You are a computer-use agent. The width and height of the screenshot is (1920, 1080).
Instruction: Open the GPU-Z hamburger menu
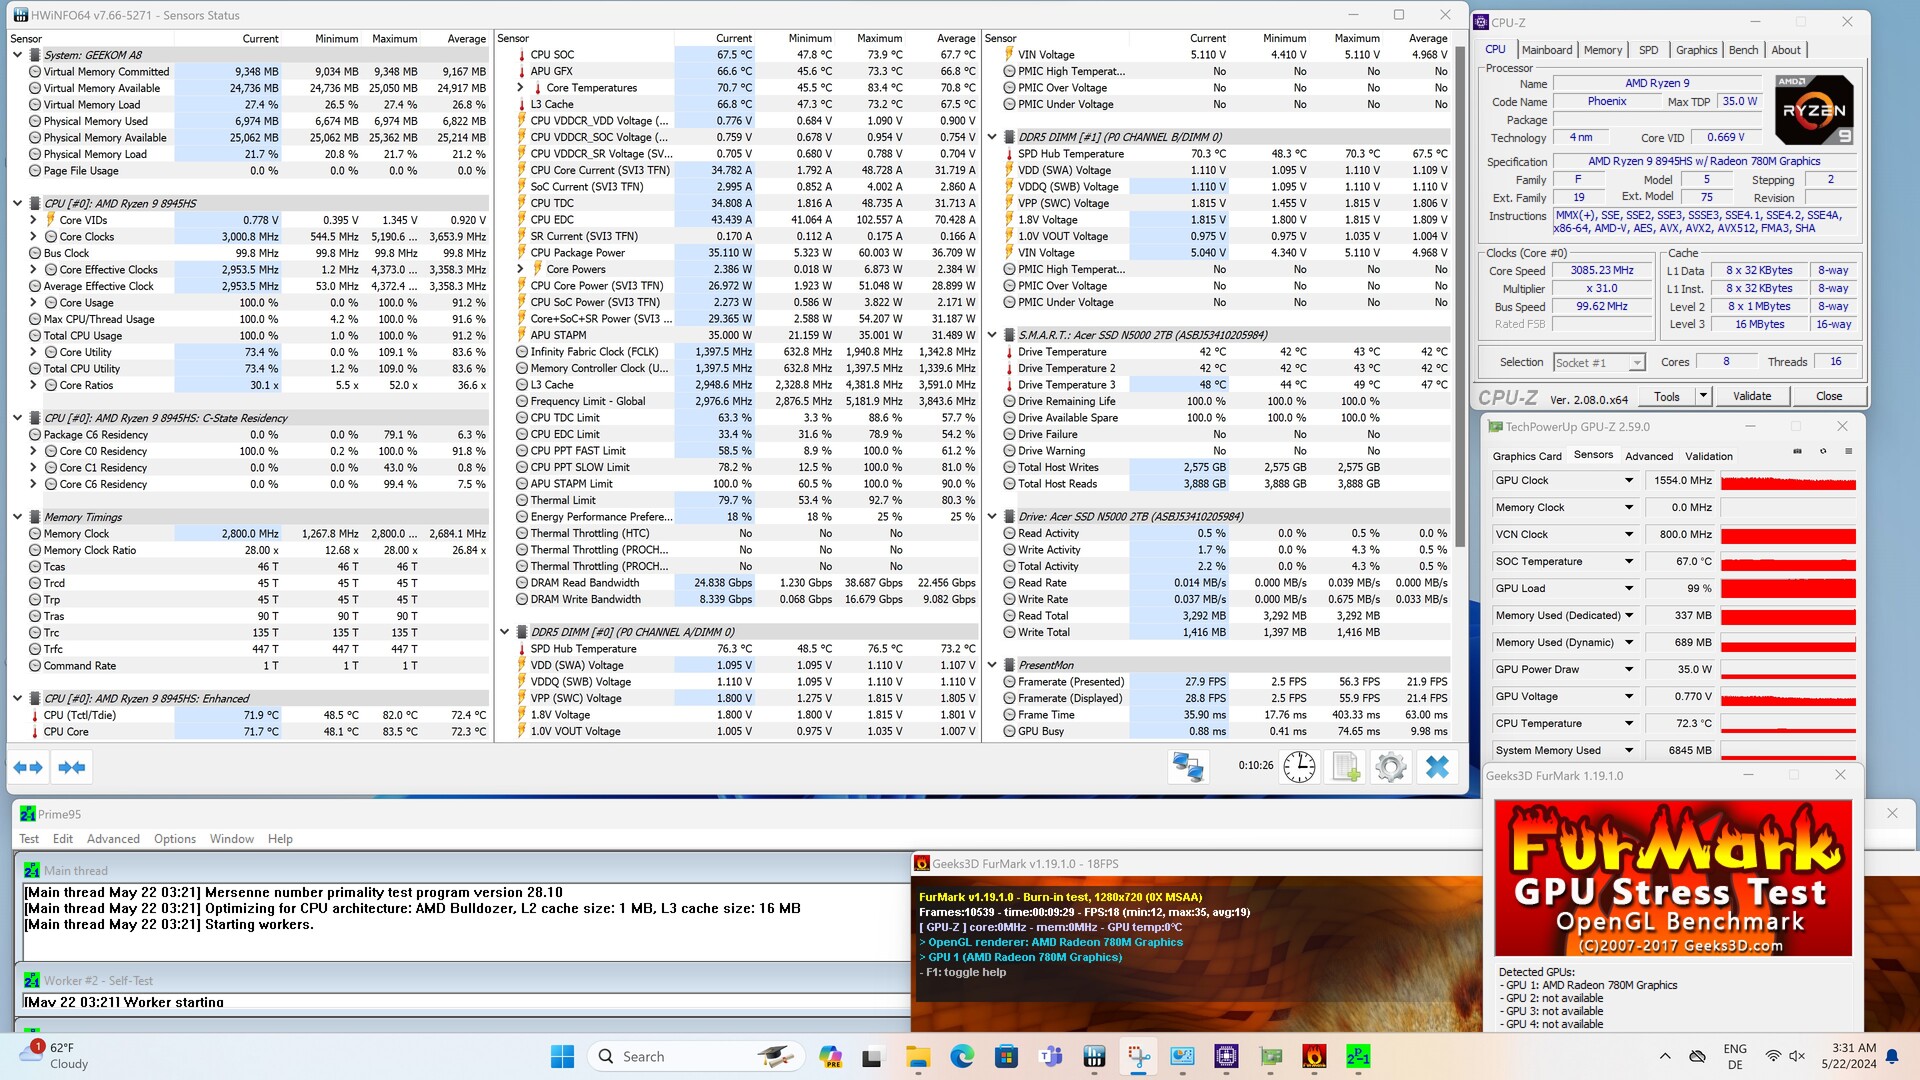point(1848,452)
